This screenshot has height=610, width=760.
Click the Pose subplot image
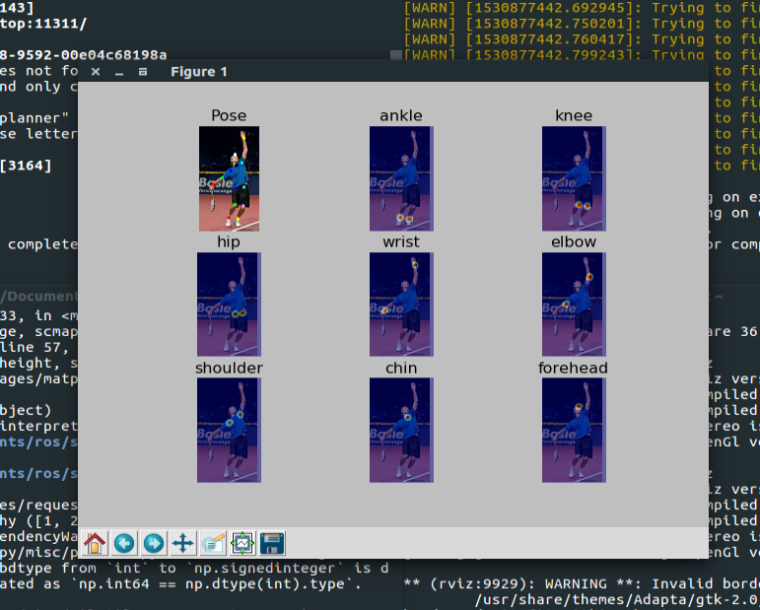click(229, 179)
